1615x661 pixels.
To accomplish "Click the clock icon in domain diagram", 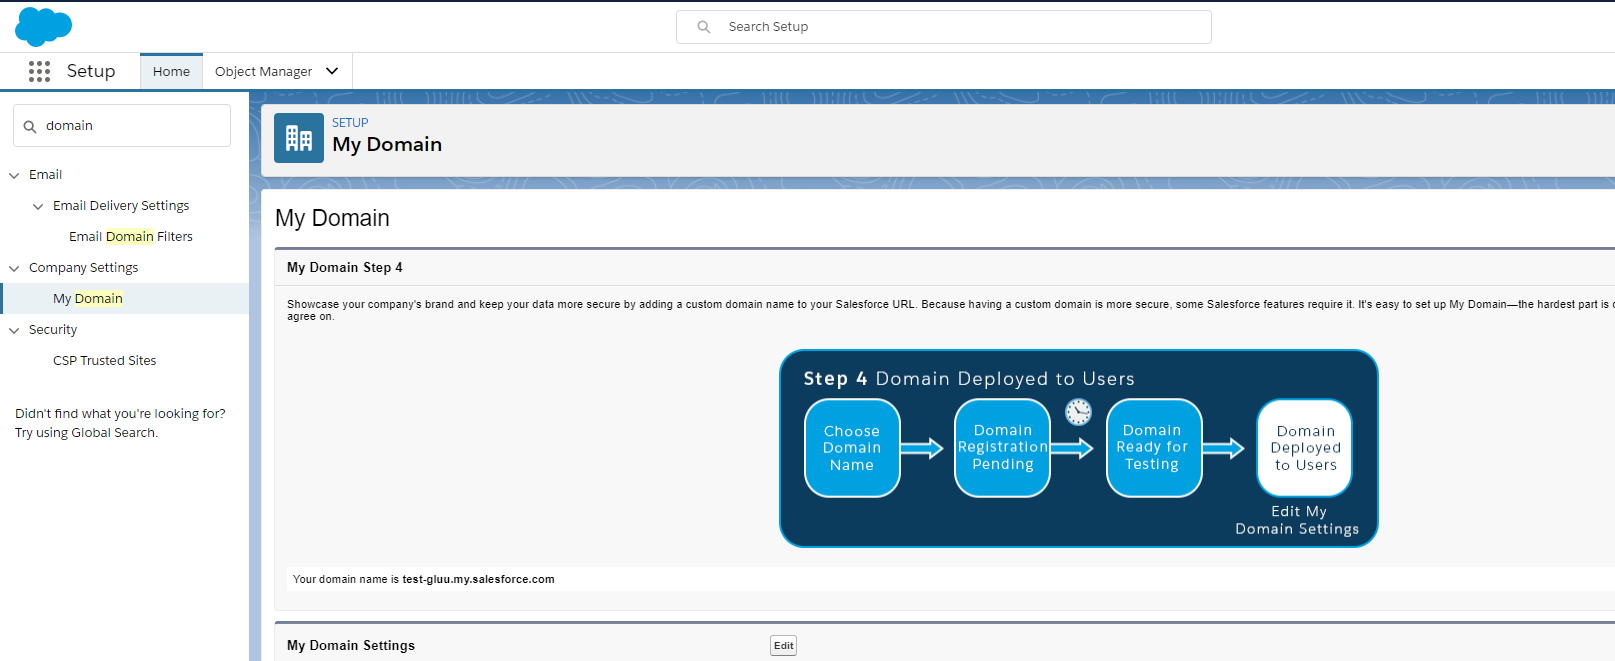I will point(1078,412).
